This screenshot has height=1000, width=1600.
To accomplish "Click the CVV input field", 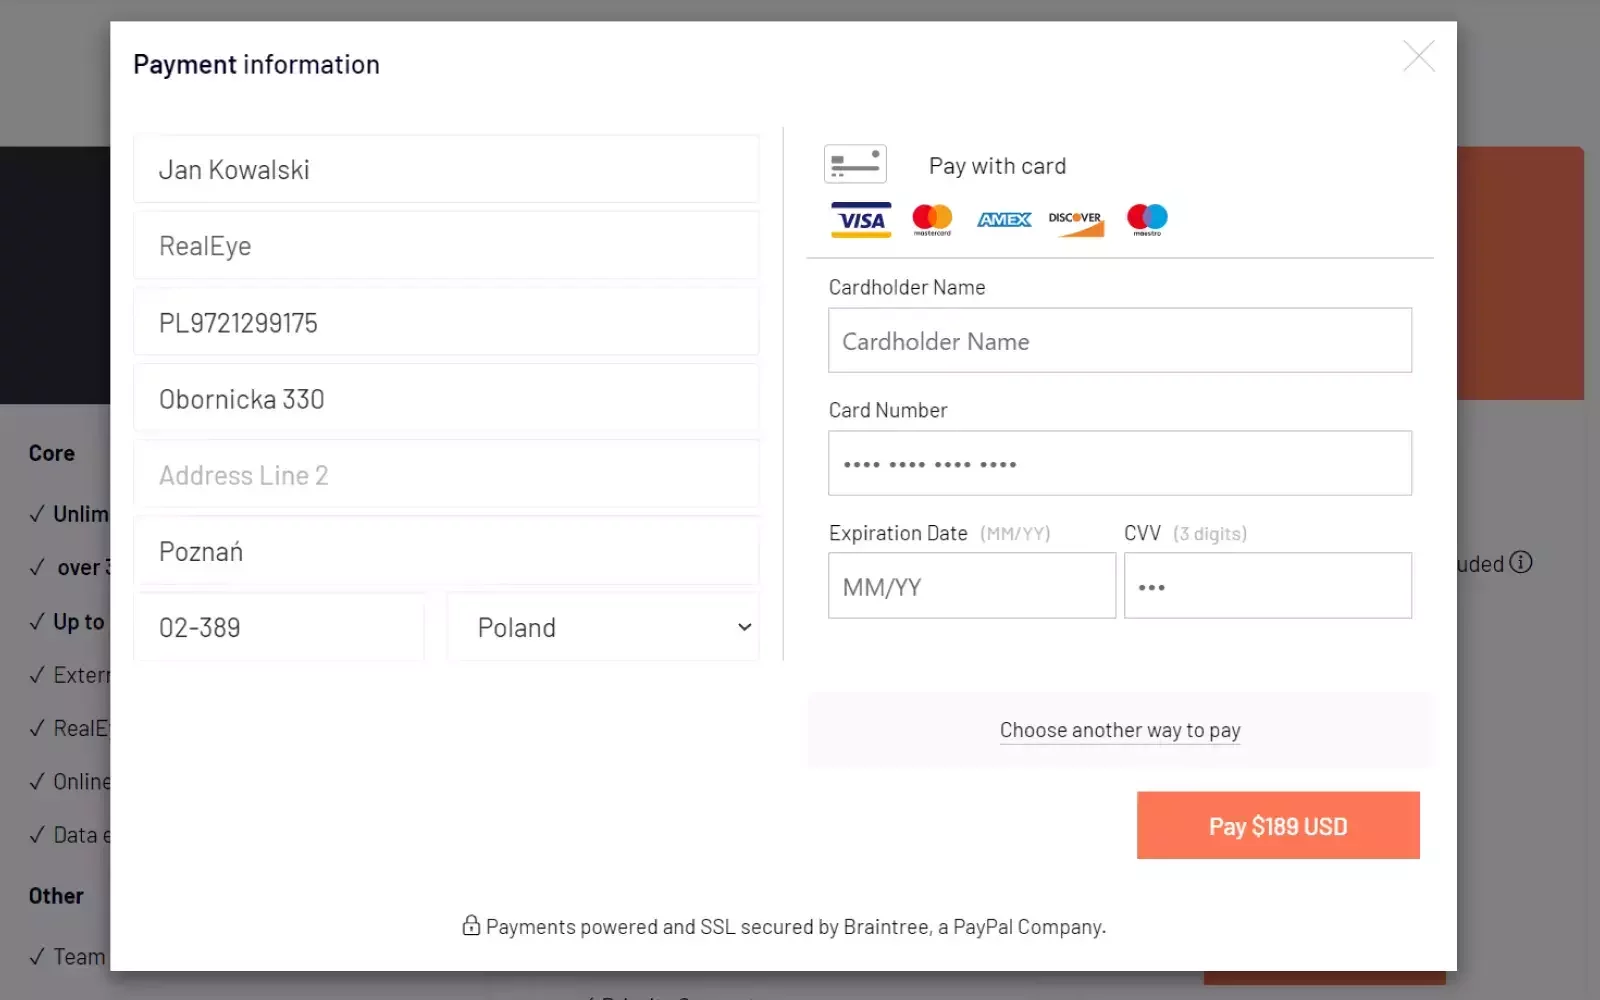I will (x=1267, y=587).
